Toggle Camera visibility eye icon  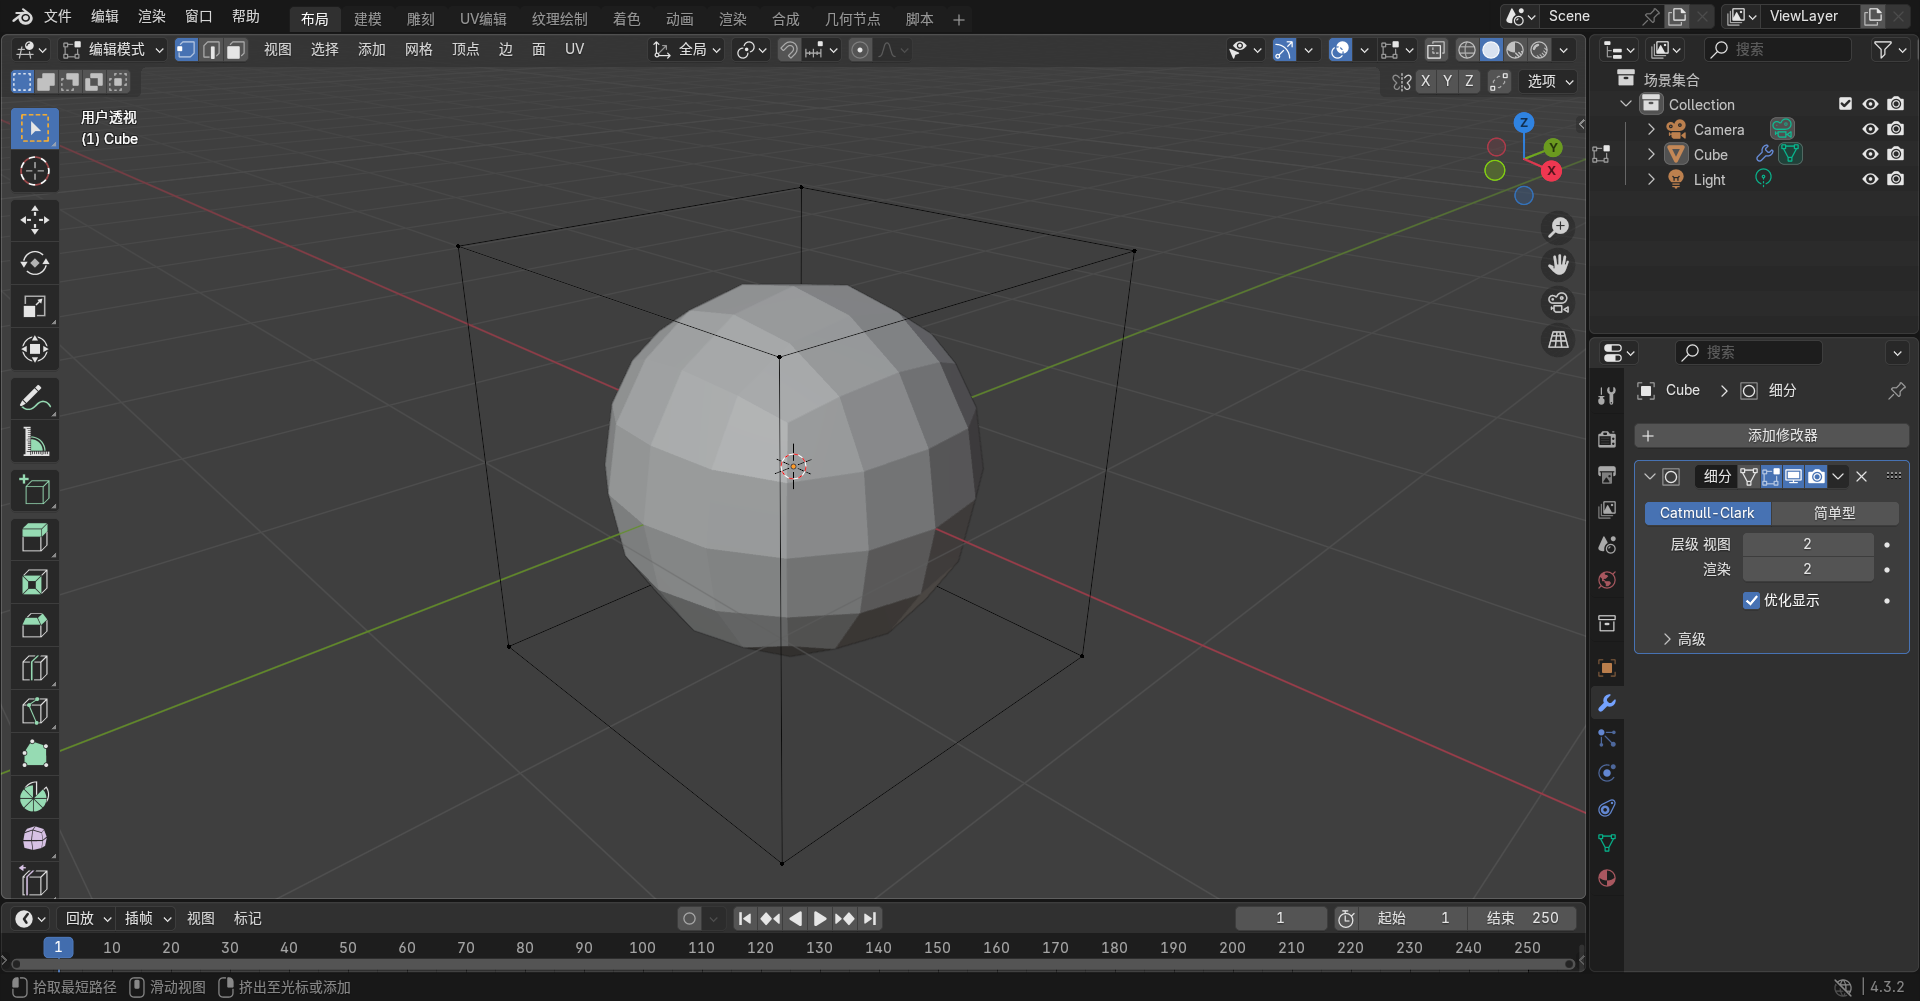point(1870,129)
